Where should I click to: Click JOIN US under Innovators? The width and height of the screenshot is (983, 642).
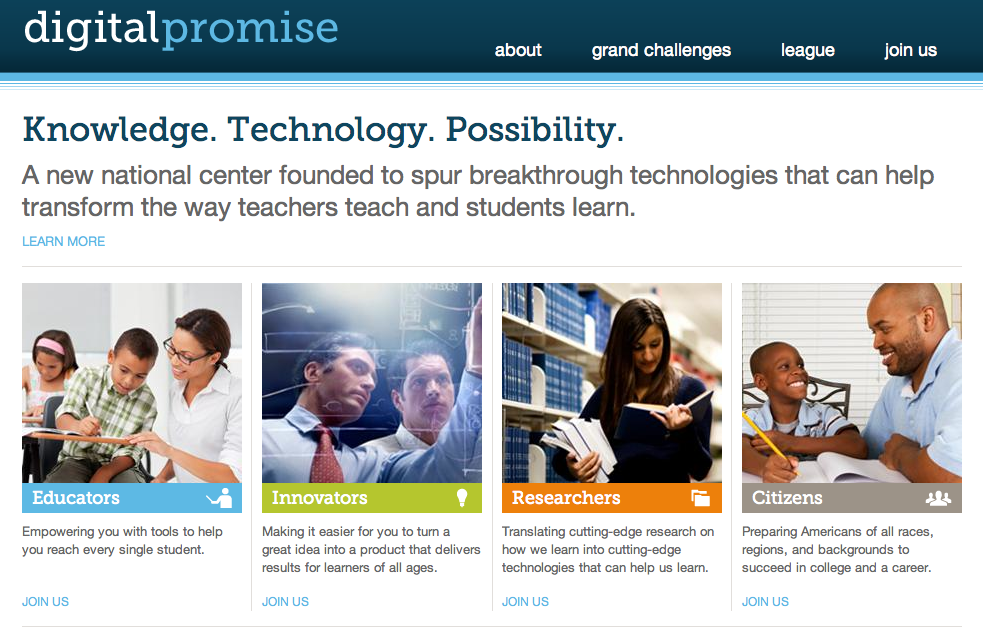[285, 601]
